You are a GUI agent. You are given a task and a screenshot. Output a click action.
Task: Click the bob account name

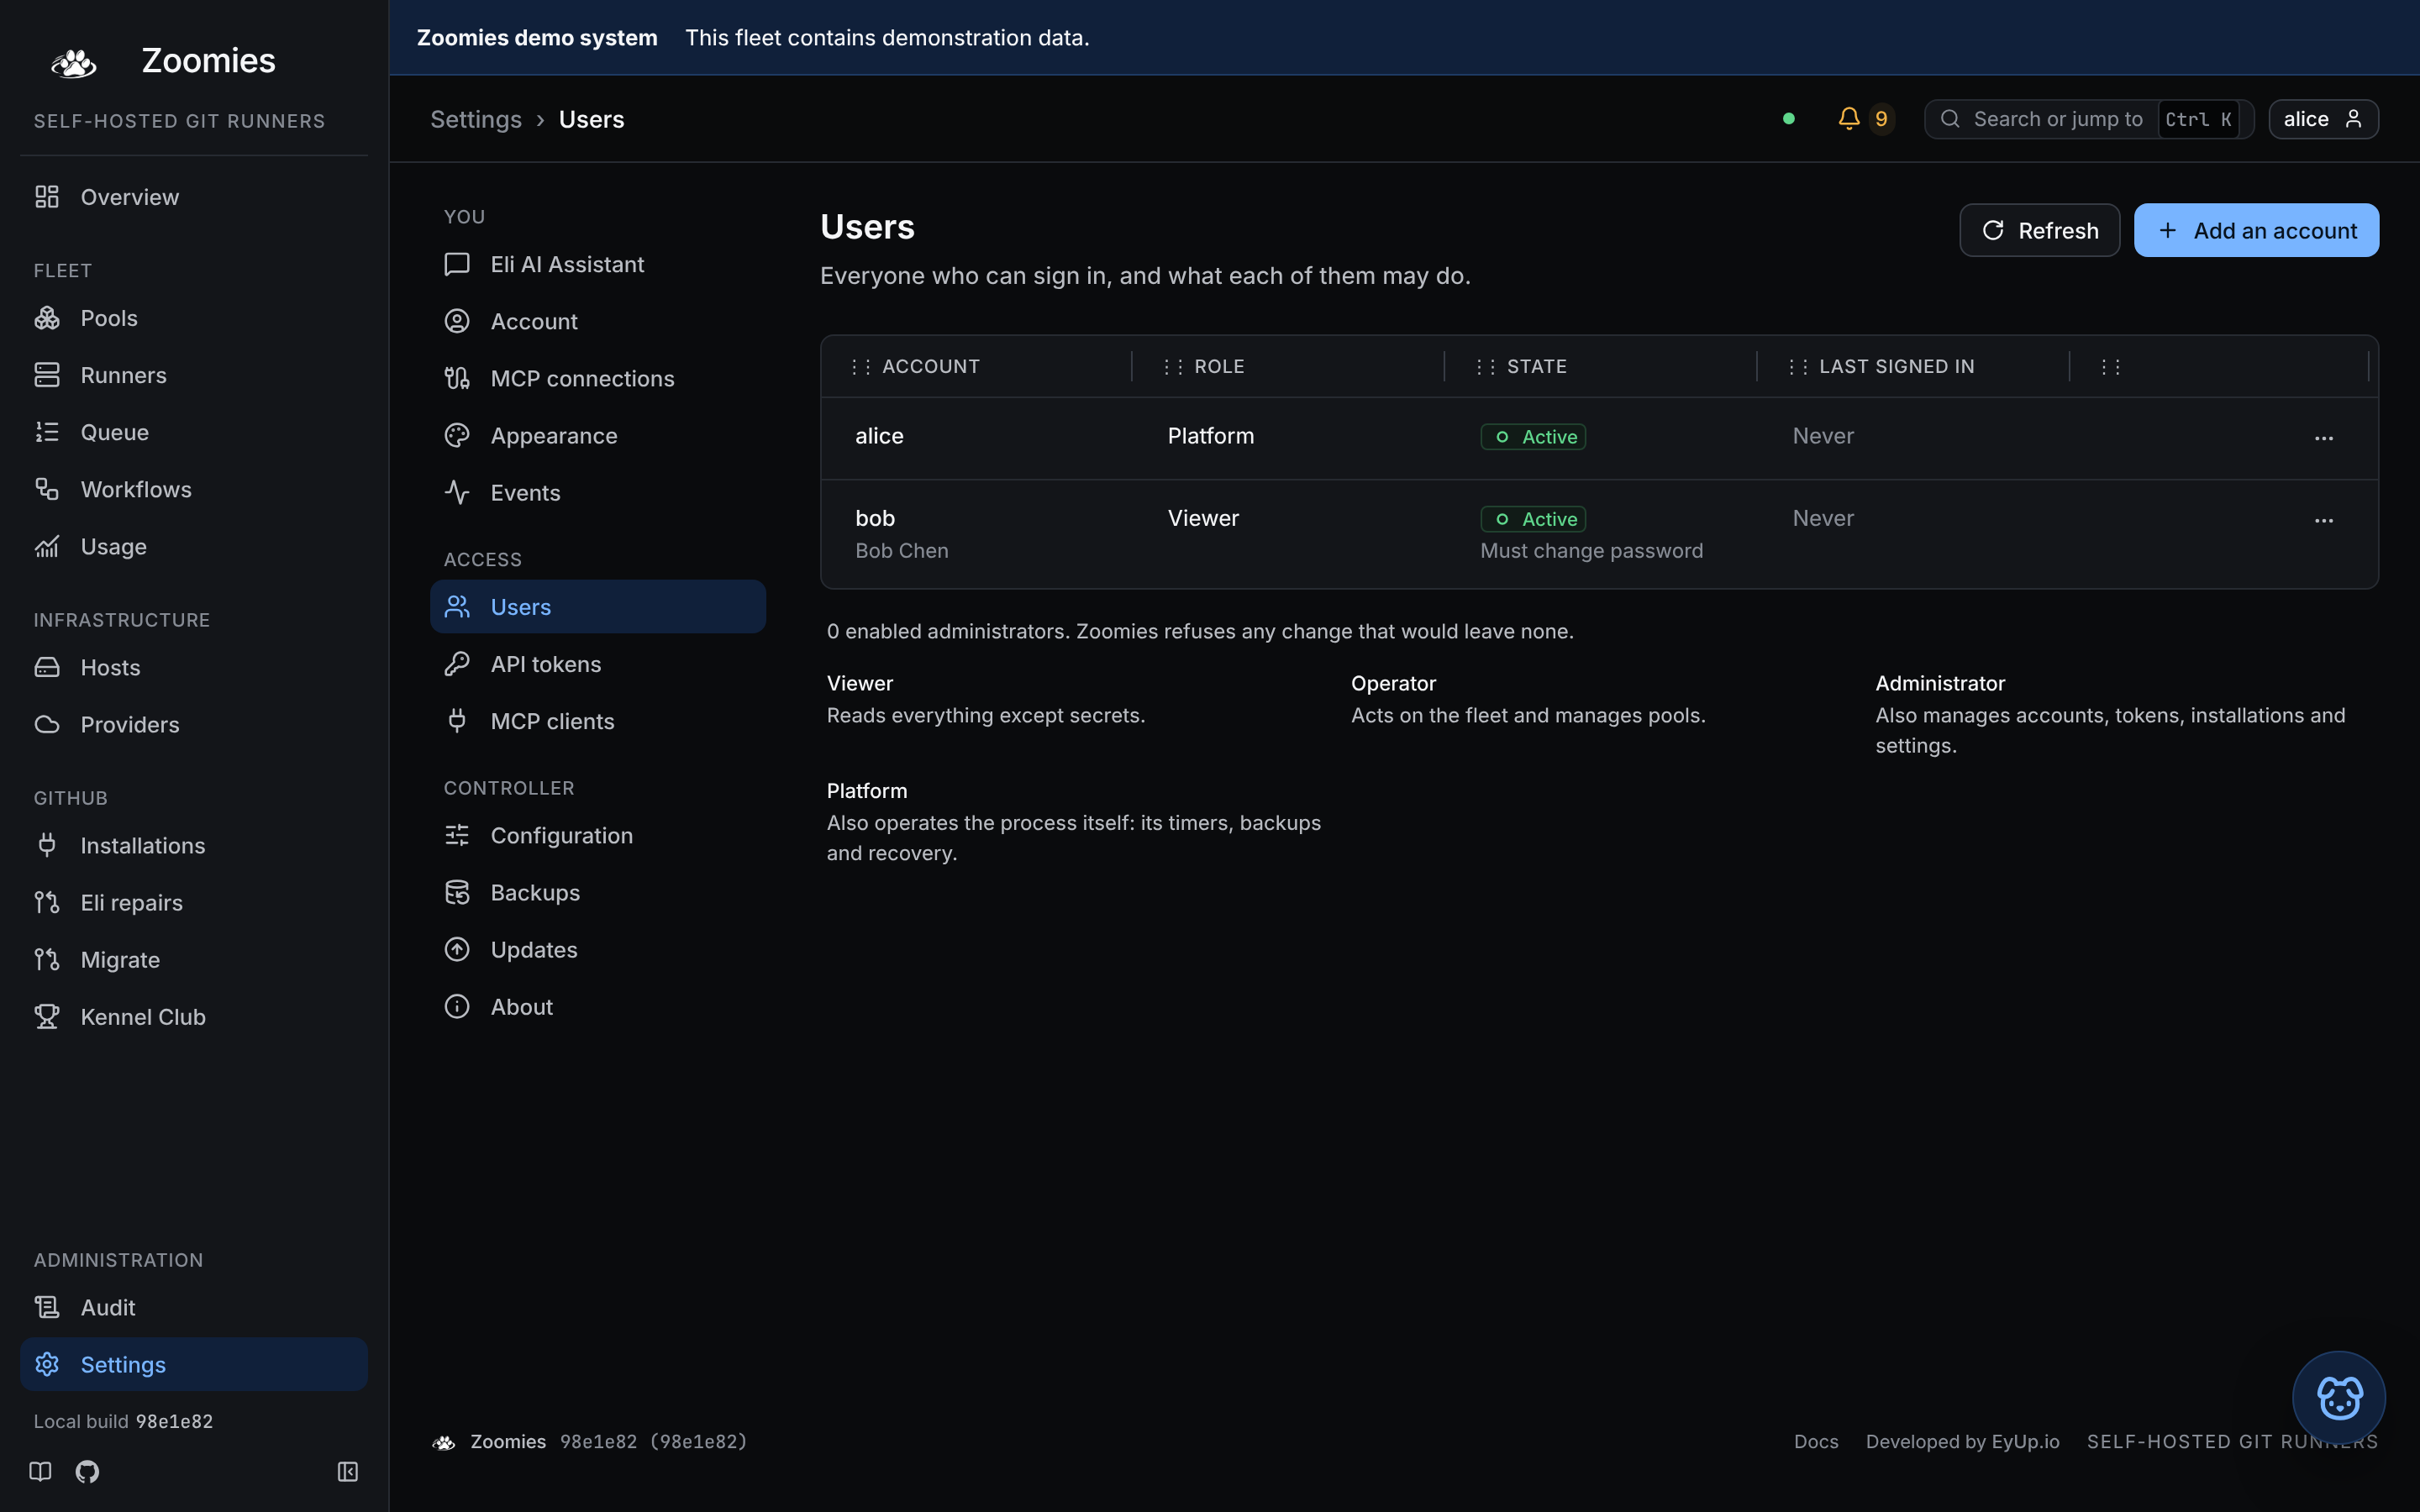tap(875, 518)
